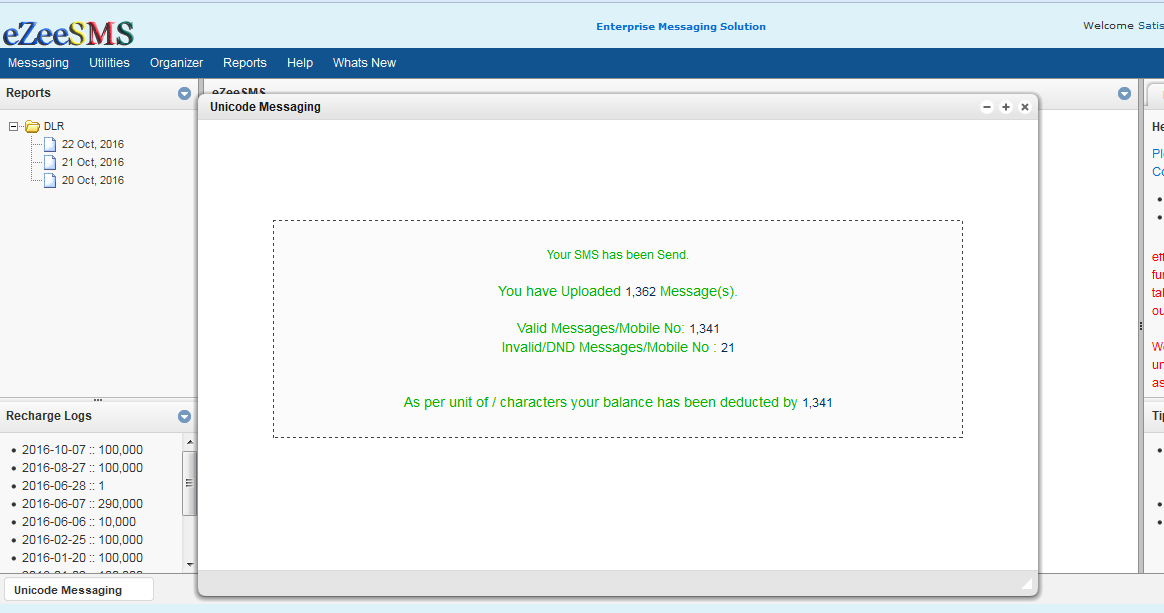Open the Messaging menu

pos(38,63)
